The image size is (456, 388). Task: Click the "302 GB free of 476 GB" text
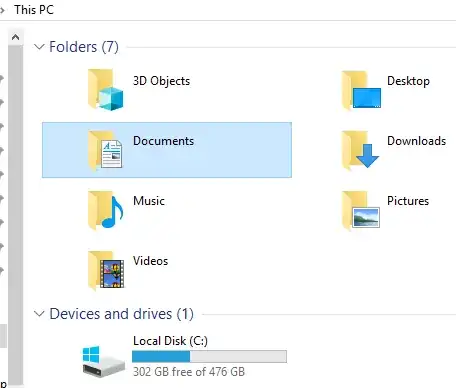click(189, 372)
